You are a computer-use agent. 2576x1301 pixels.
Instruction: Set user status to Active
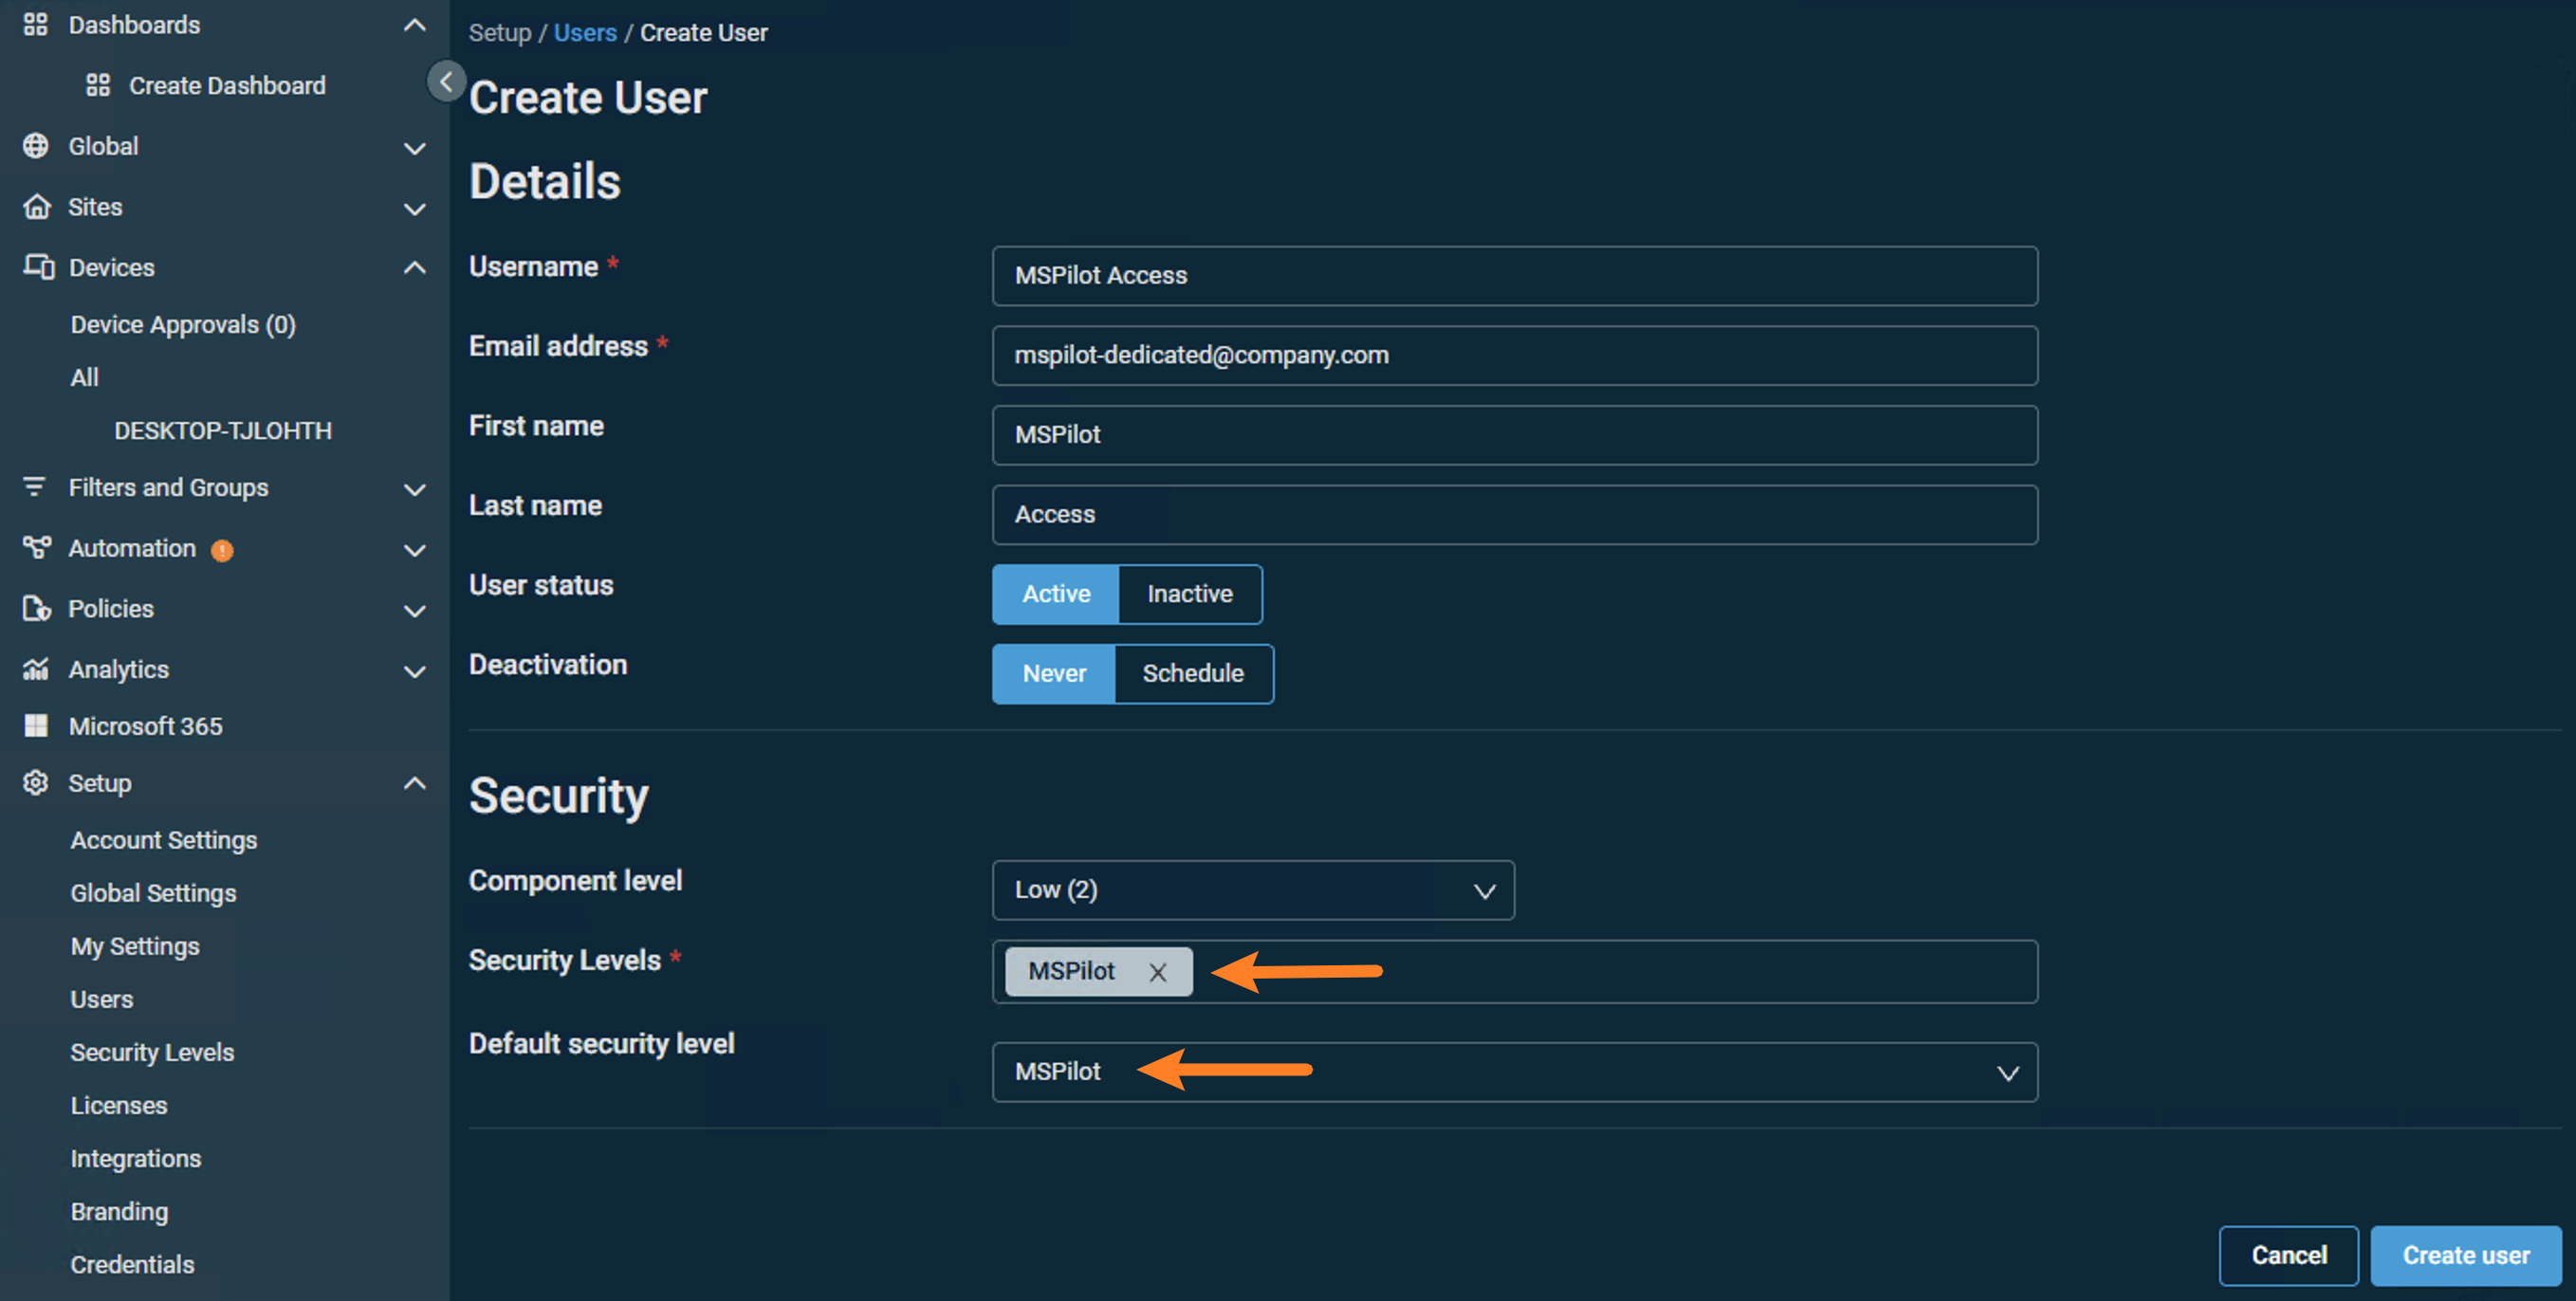pyautogui.click(x=1055, y=594)
